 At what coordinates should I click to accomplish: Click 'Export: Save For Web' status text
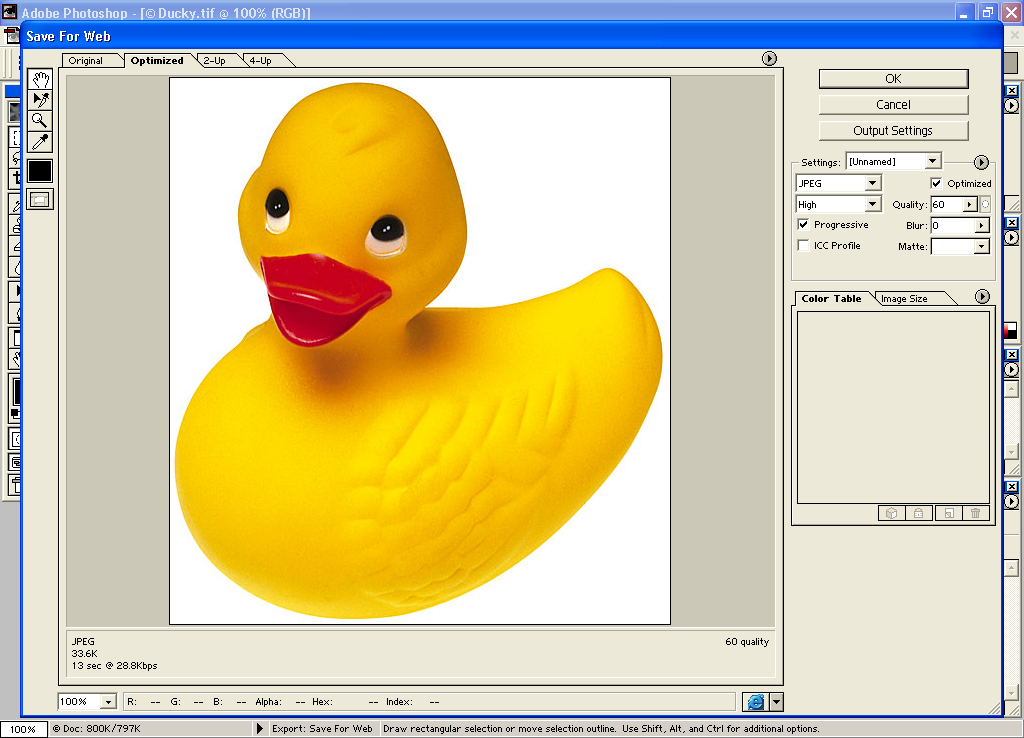point(322,728)
